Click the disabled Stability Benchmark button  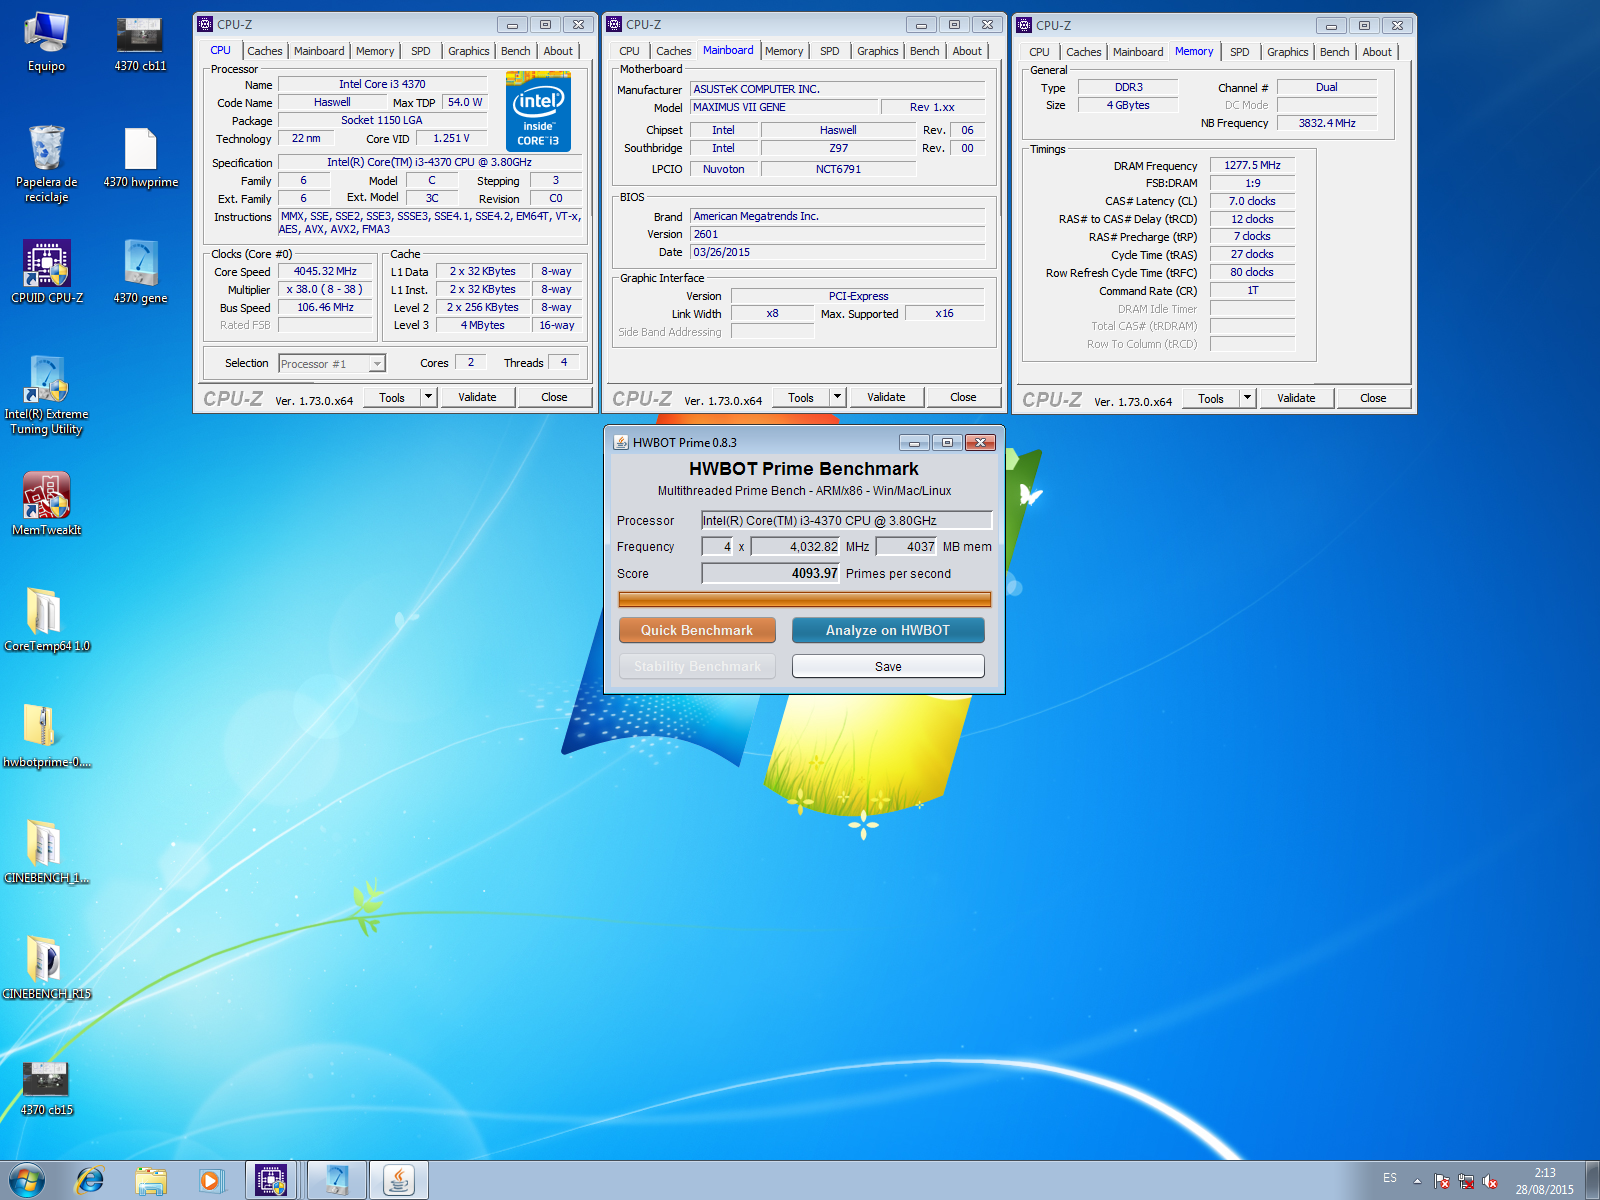click(x=697, y=666)
